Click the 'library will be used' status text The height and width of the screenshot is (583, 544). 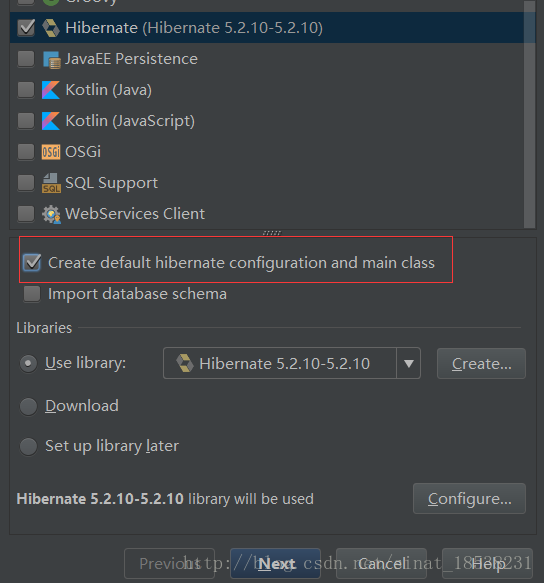[x=251, y=499]
